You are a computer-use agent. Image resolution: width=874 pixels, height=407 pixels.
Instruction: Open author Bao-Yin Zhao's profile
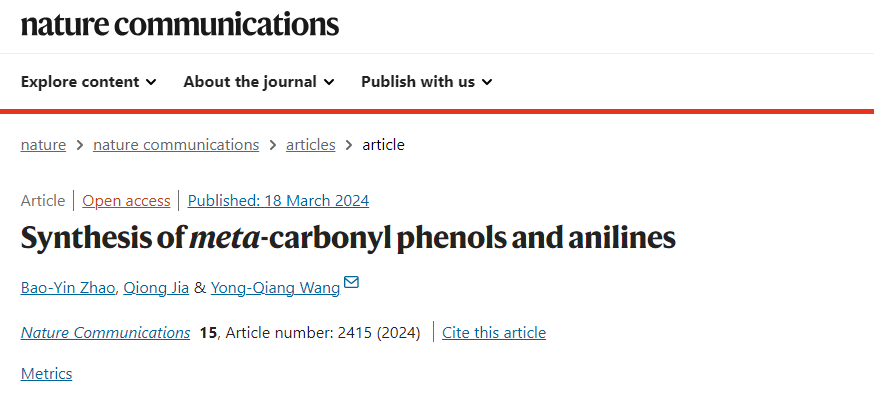[x=68, y=288]
